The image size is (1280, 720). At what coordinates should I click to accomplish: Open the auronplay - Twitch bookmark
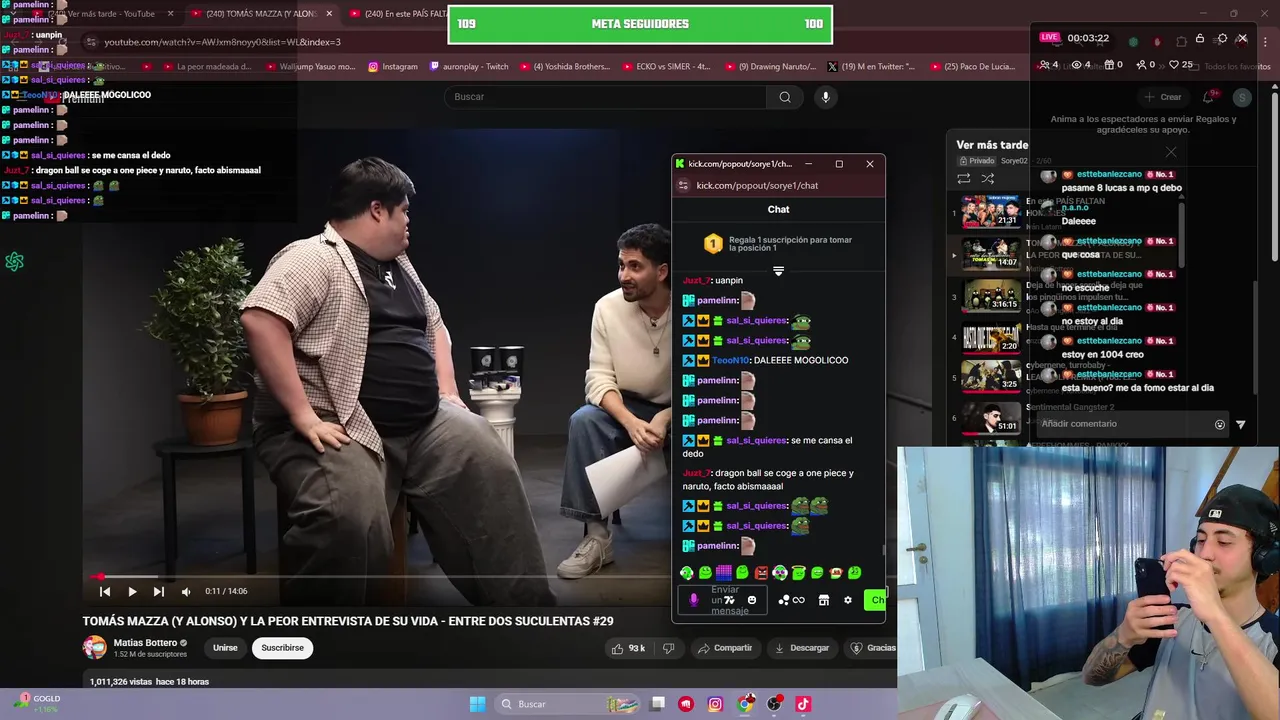coord(469,67)
